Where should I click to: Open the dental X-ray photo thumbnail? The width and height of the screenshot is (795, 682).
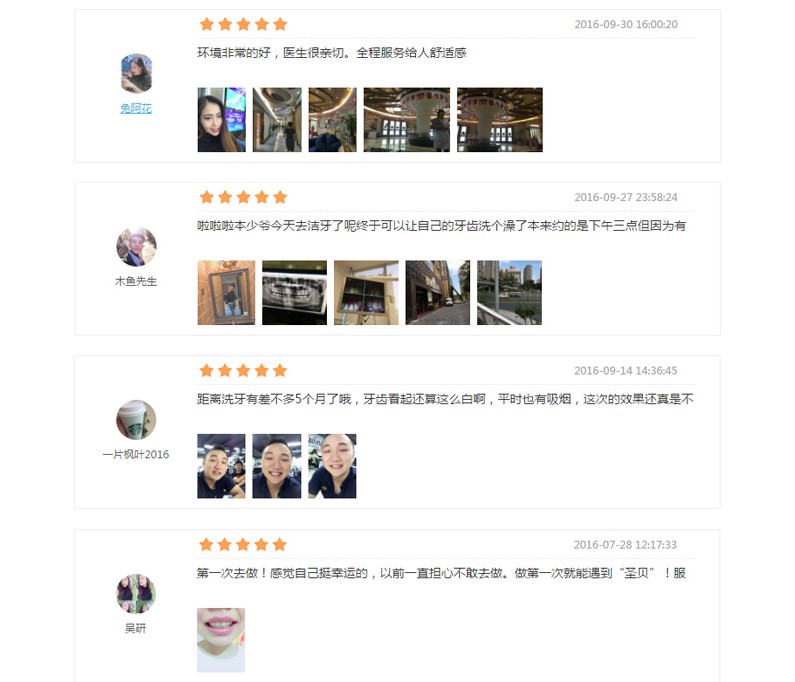tap(295, 293)
